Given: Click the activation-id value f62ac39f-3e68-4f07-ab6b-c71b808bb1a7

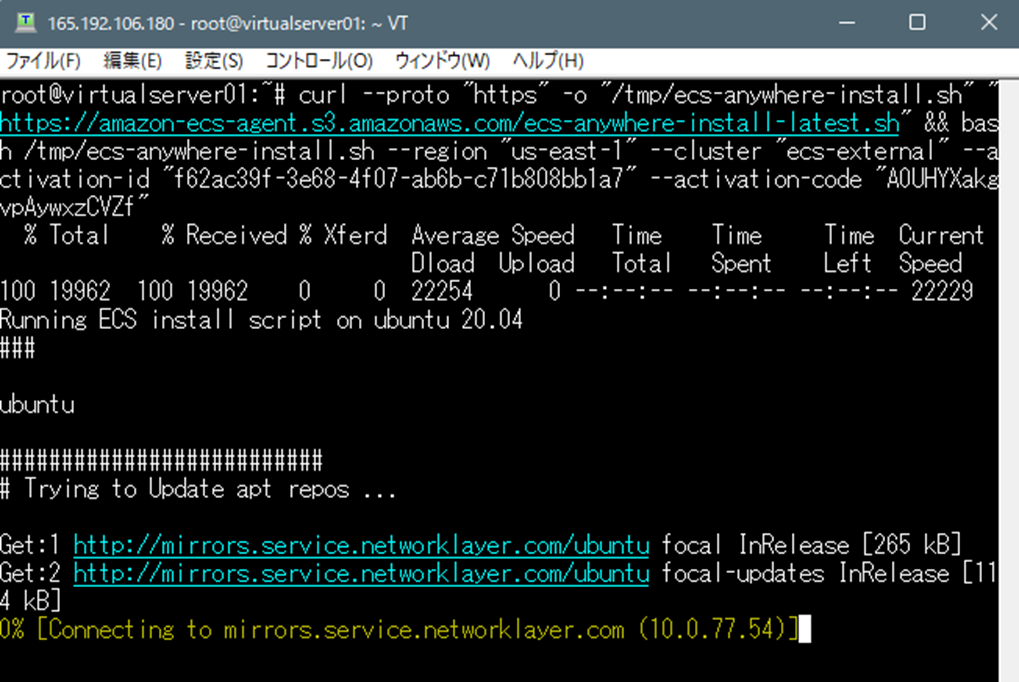Looking at the screenshot, I should tap(398, 179).
